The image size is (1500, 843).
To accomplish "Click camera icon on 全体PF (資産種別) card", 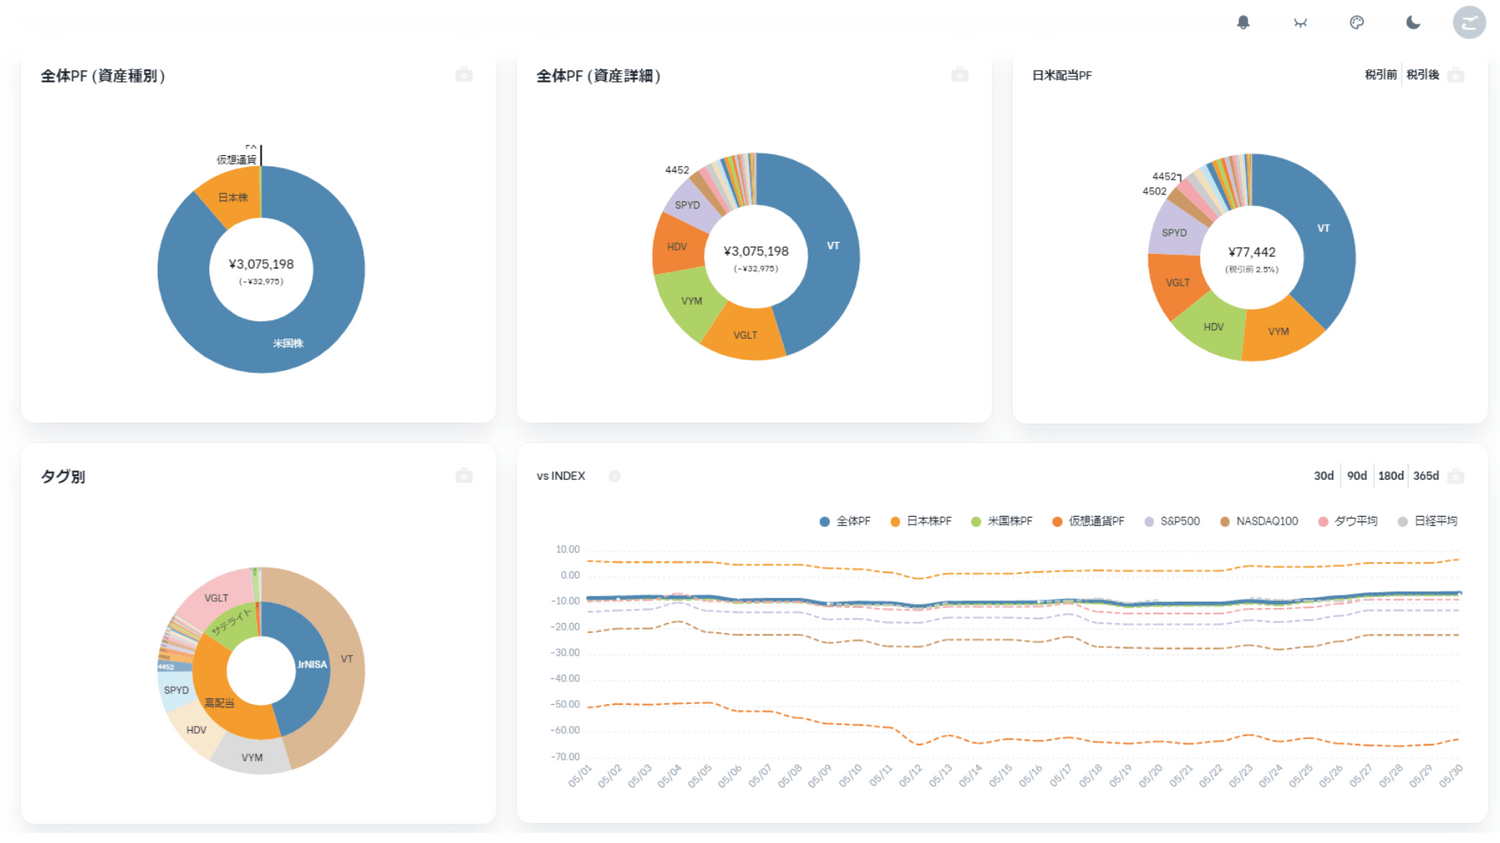I will coord(464,75).
